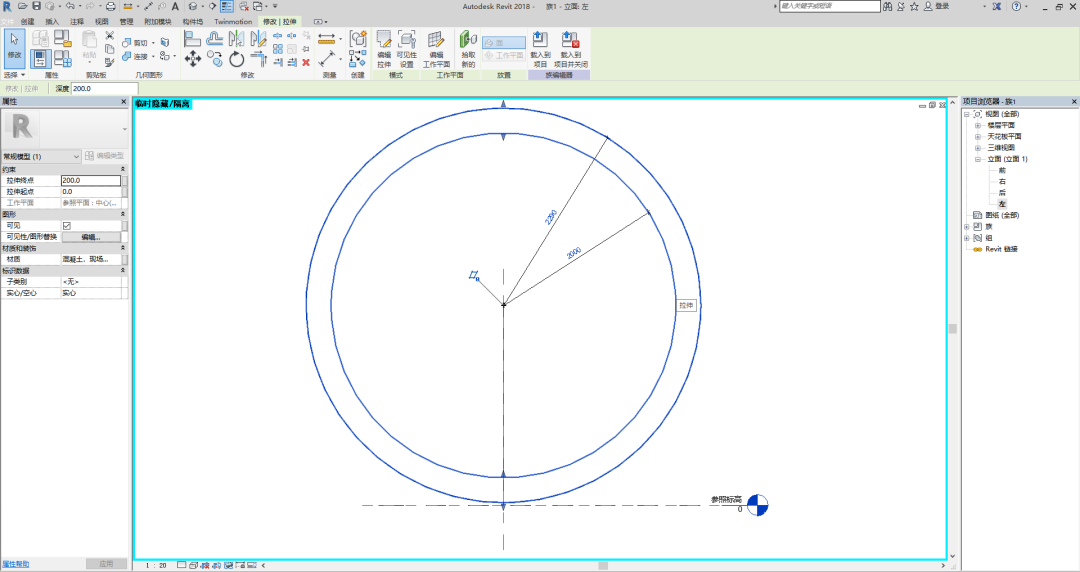Expand the 天花板平面 tree node
The width and height of the screenshot is (1080, 572).
coord(977,136)
